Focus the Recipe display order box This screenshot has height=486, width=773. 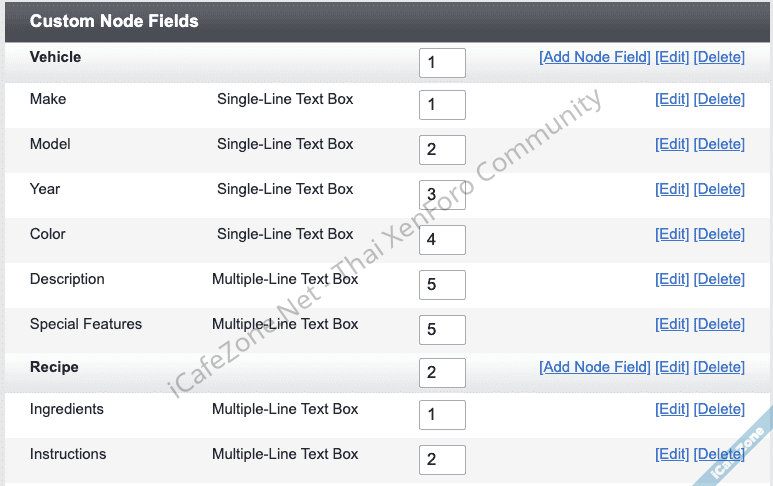442,373
